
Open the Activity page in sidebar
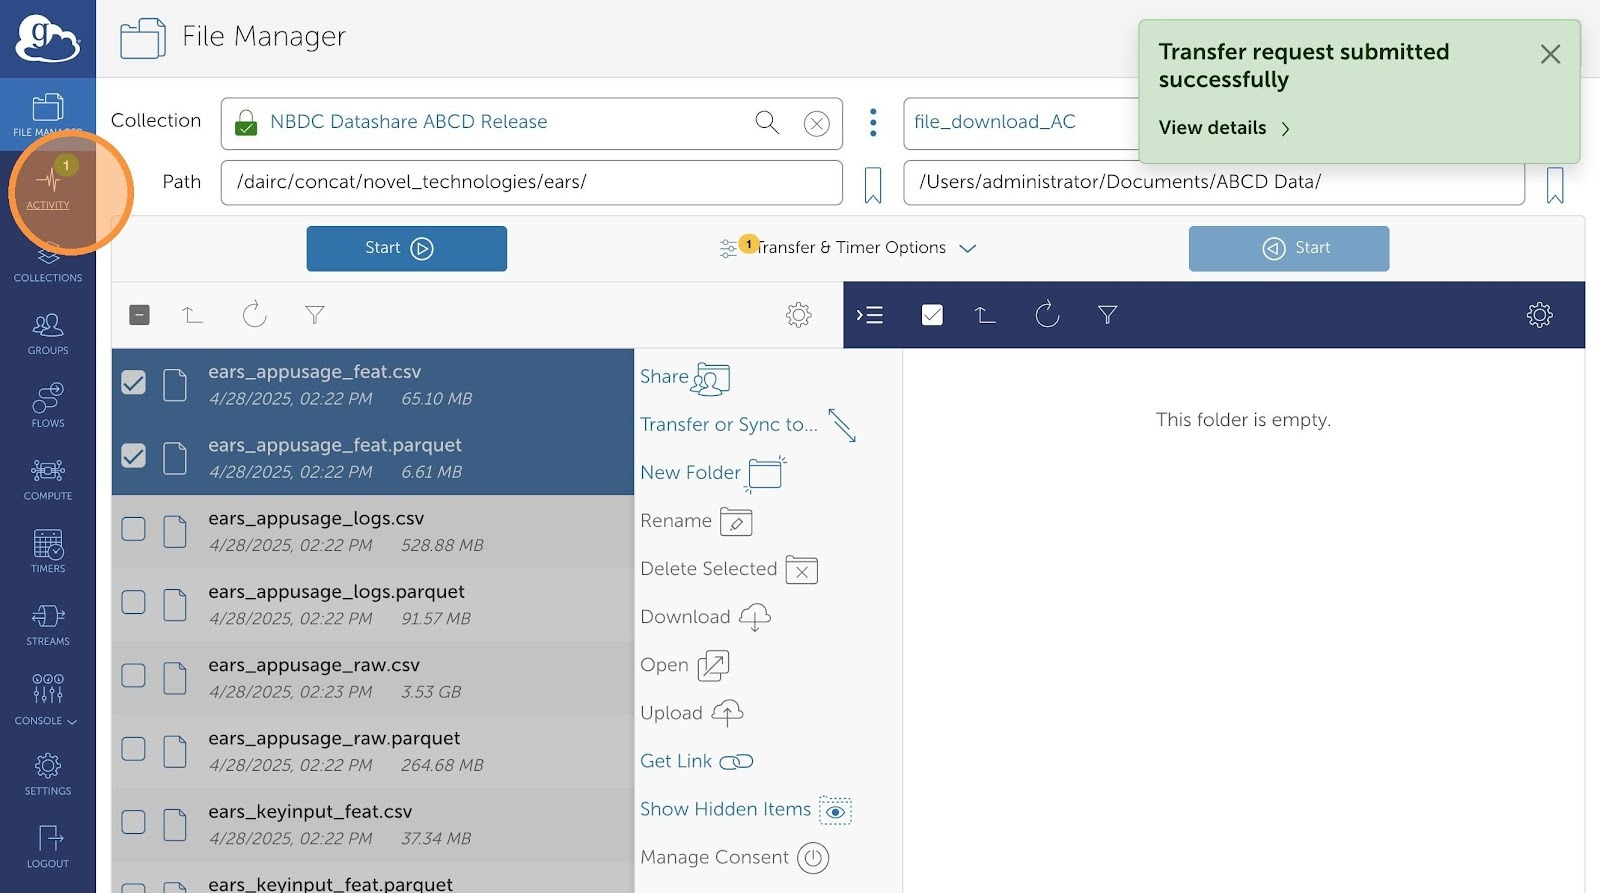point(48,186)
